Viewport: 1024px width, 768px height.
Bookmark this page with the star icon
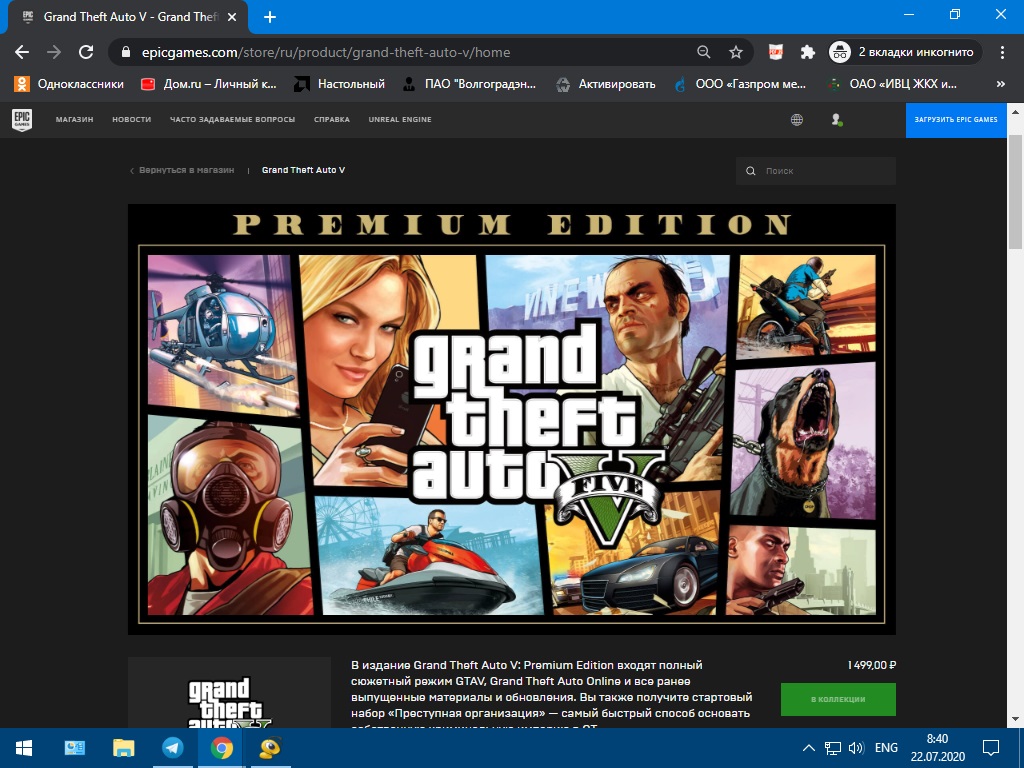pos(736,52)
